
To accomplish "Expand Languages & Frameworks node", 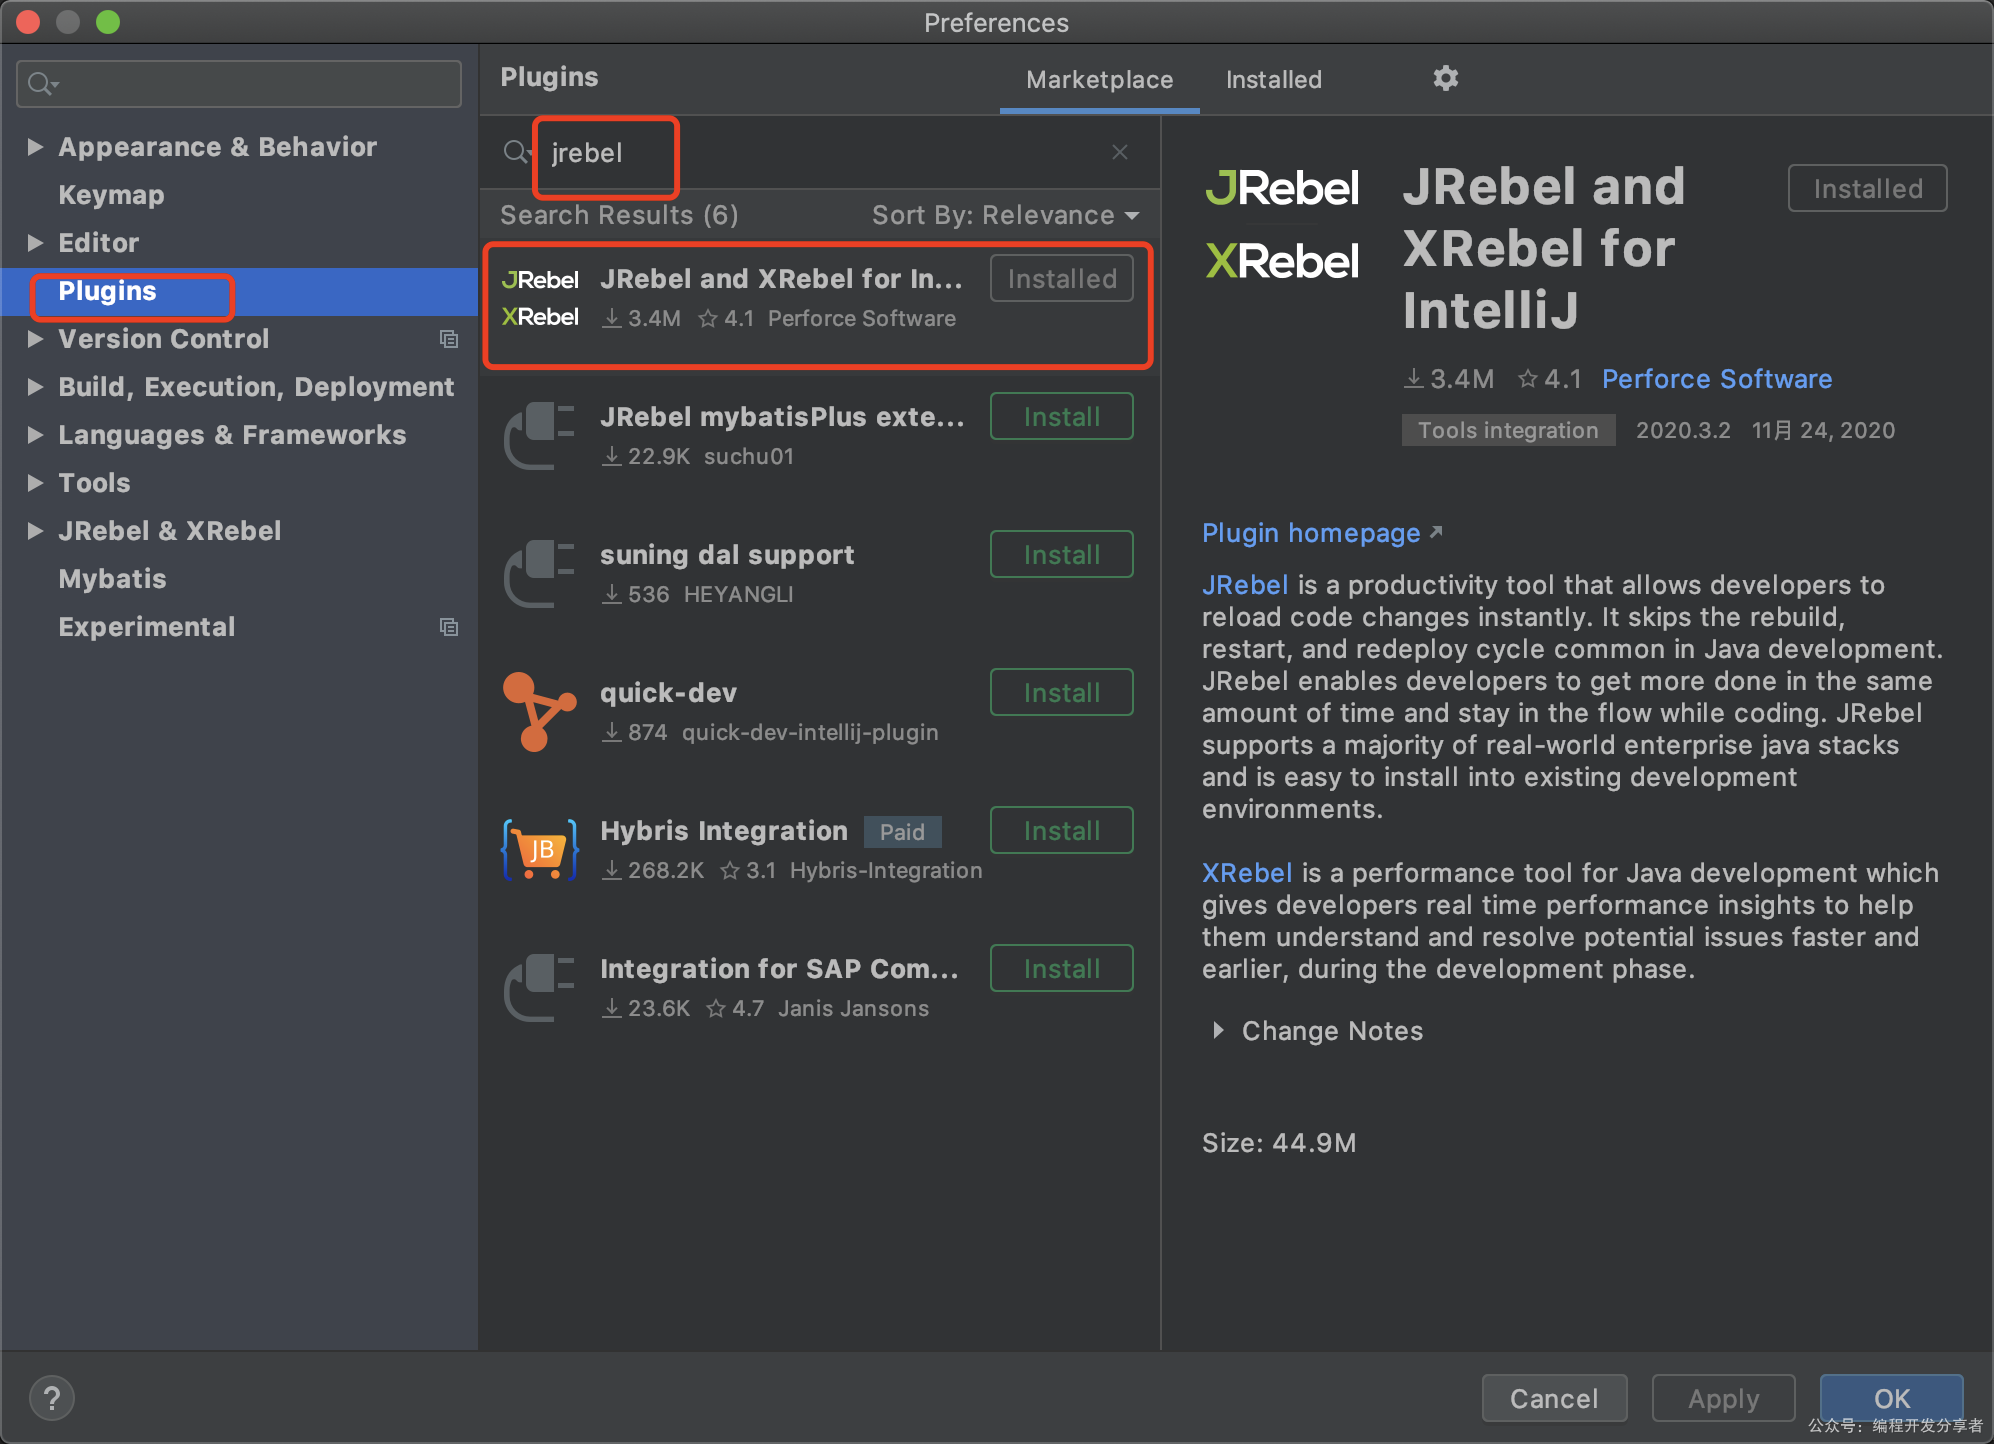I will coord(35,435).
